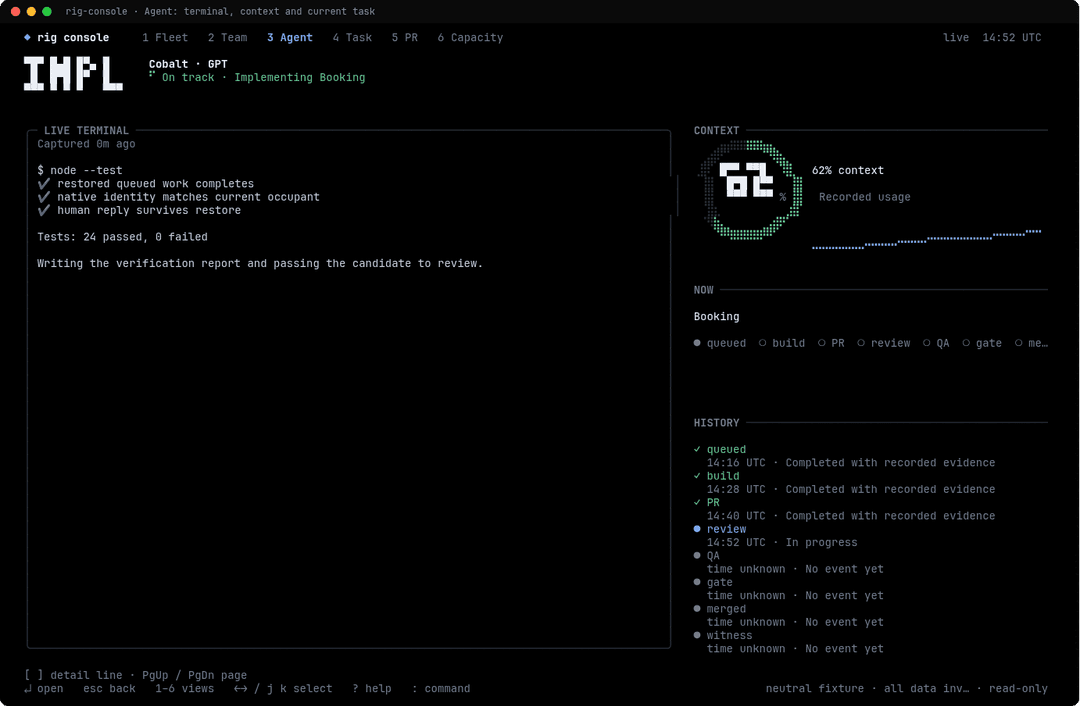This screenshot has width=1080, height=706.
Task: Click the recorded usage sparkline graph
Action: 926,239
